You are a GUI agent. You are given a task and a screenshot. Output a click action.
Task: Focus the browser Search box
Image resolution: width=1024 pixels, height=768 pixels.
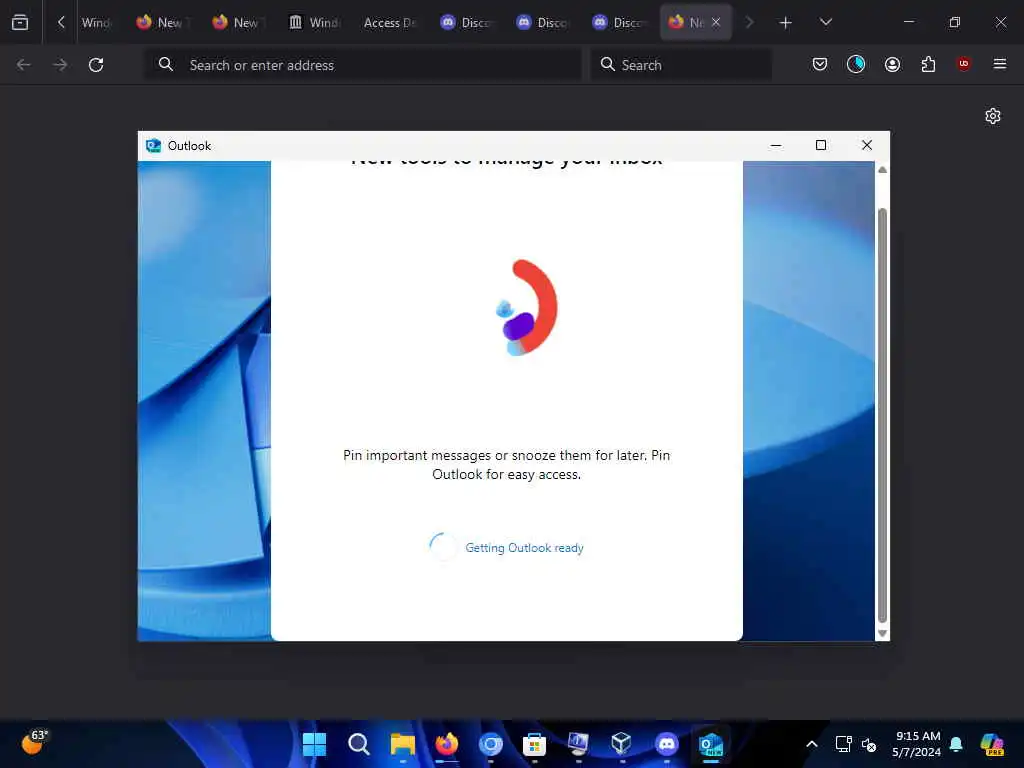pos(681,65)
